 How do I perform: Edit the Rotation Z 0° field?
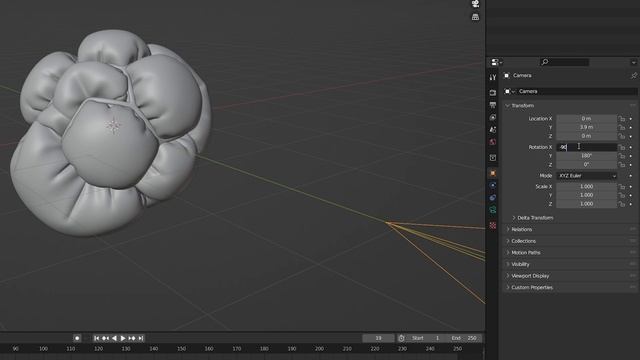(x=587, y=164)
